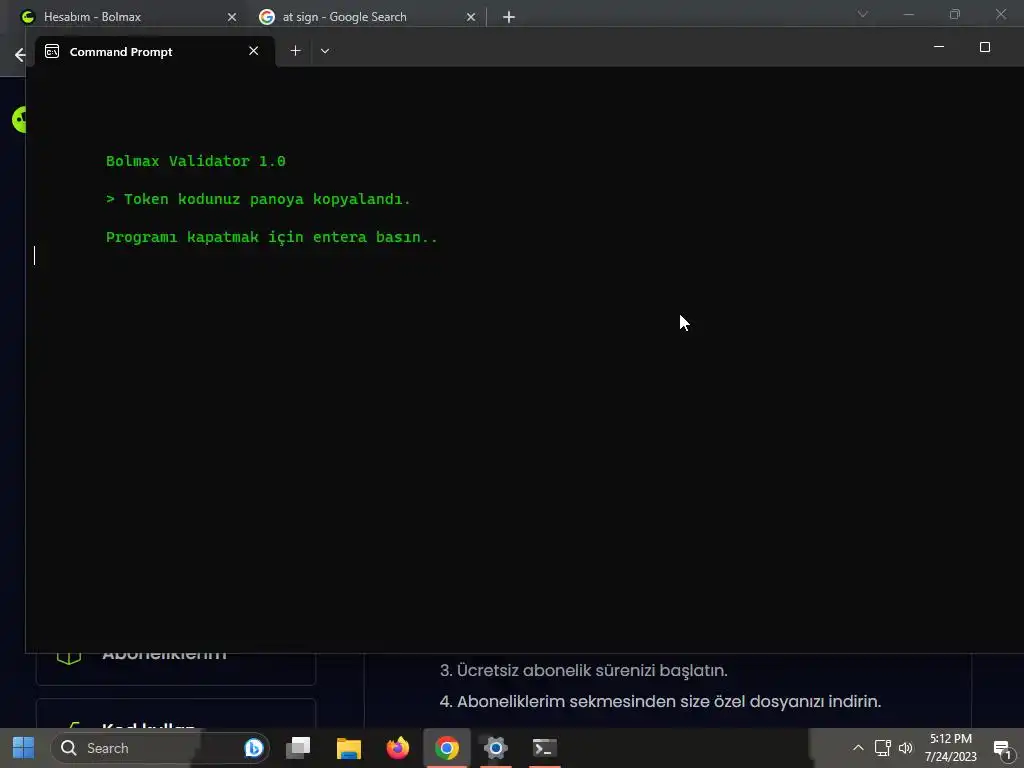Screen dimensions: 1024x768
Task: Switch to Hesabım - Bolmax browser tab
Action: pyautogui.click(x=127, y=16)
